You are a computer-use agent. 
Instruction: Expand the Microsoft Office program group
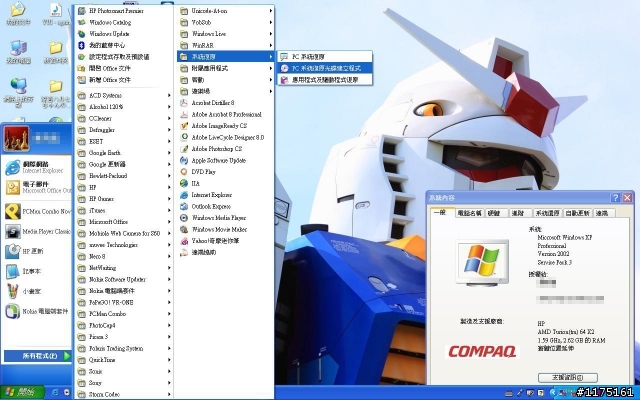pos(124,222)
